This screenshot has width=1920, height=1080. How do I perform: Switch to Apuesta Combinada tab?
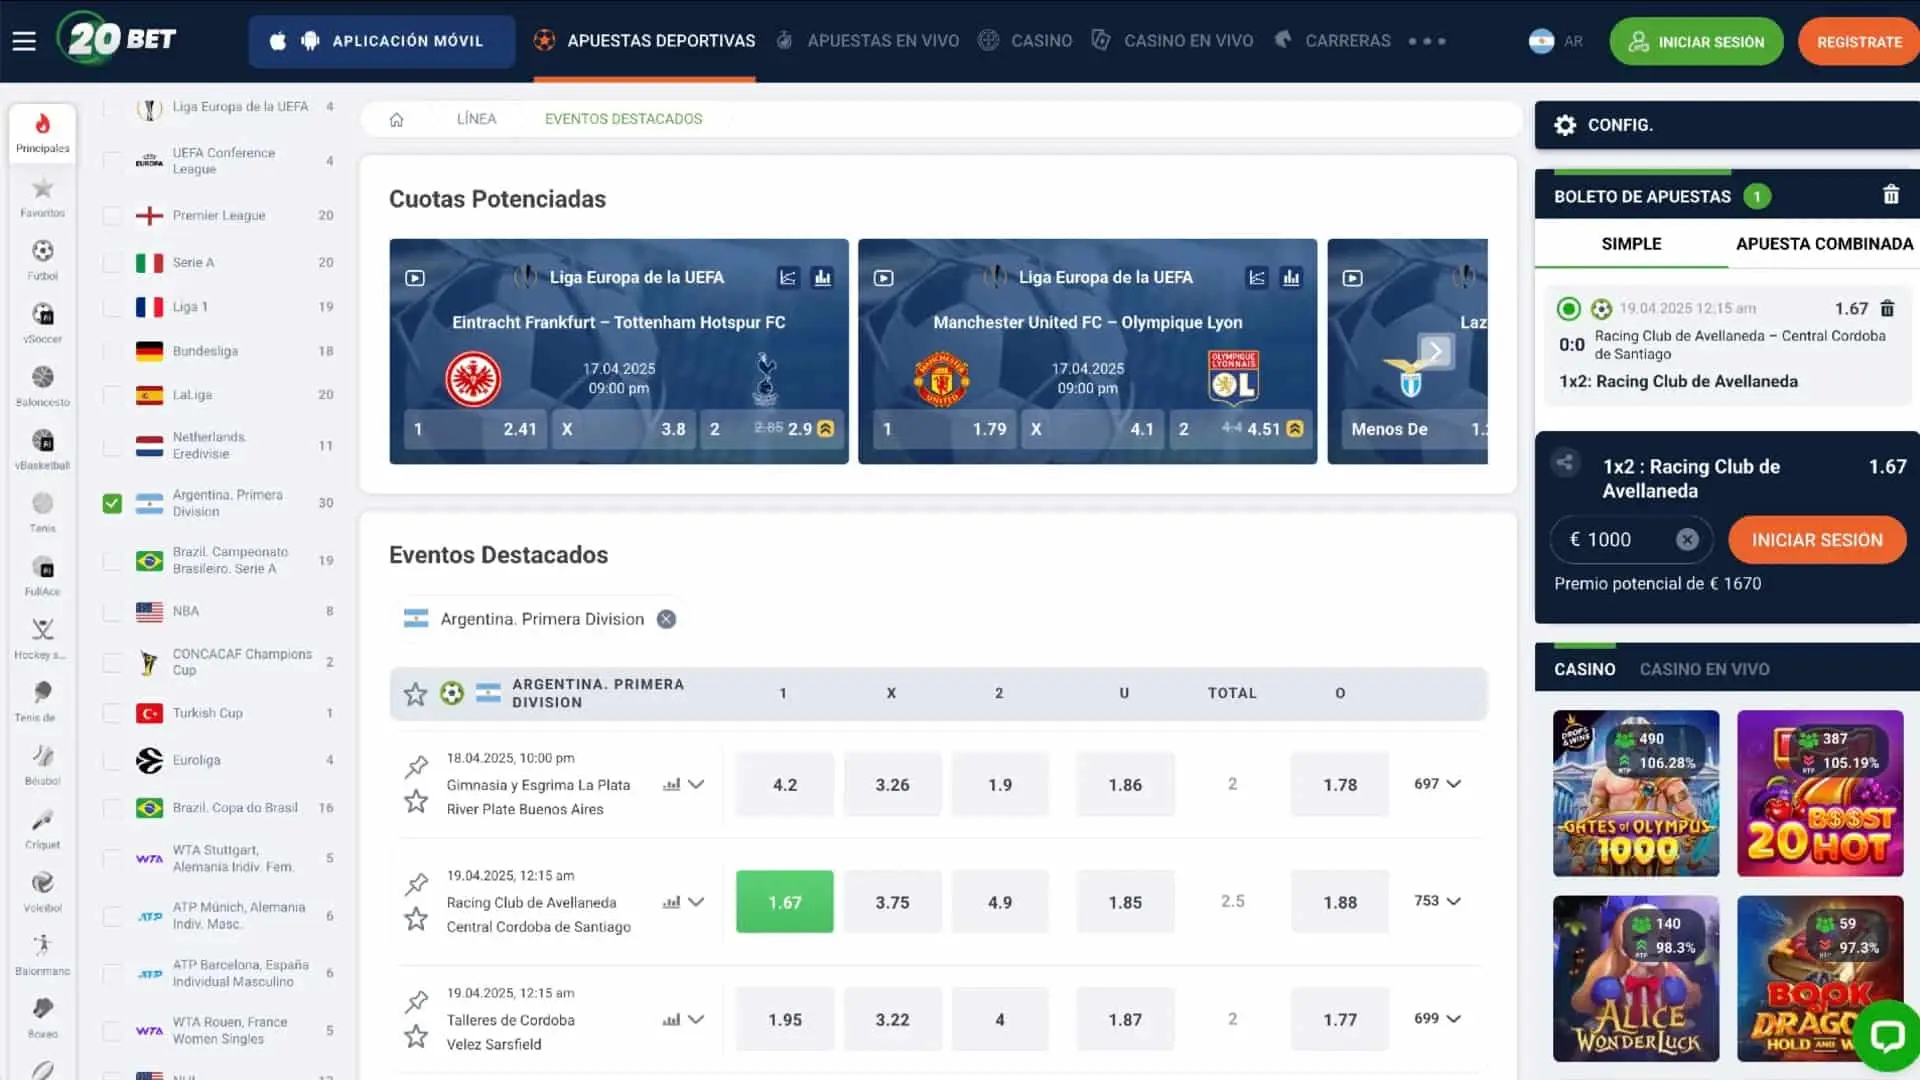pos(1824,244)
